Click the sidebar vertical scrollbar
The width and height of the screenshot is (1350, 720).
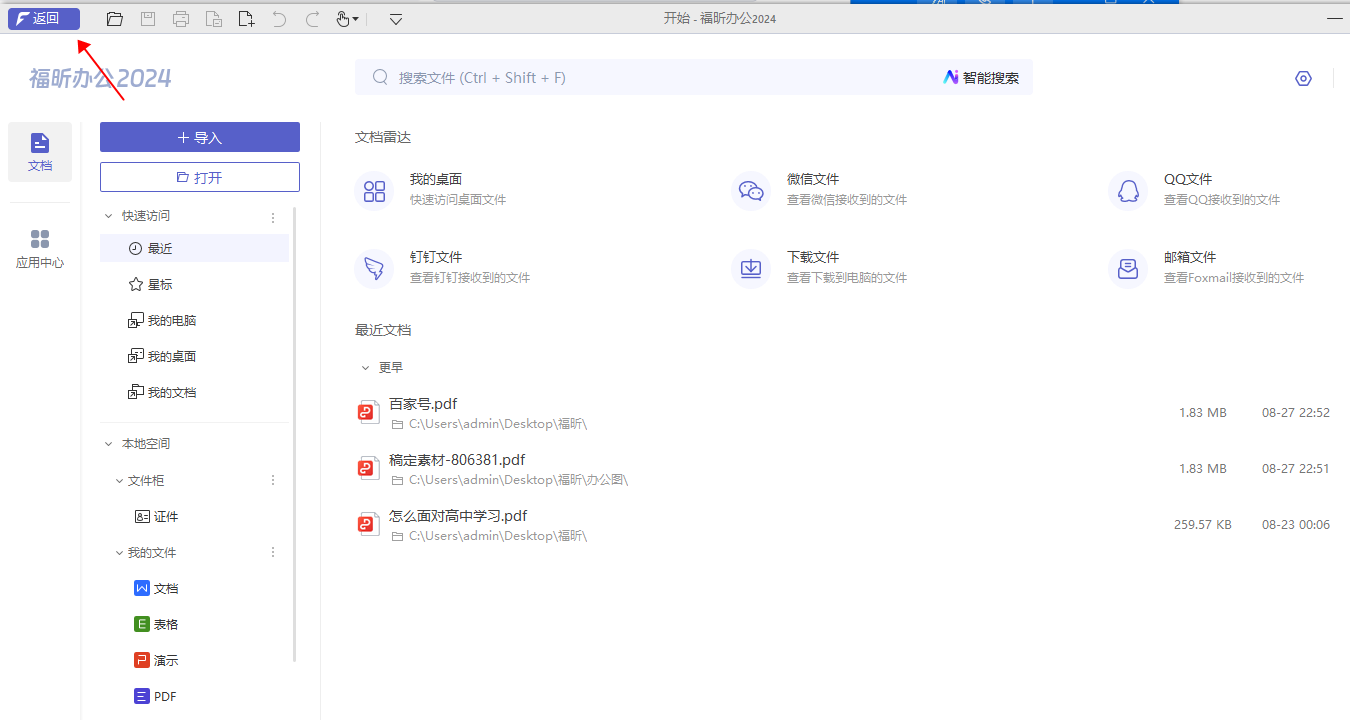294,435
